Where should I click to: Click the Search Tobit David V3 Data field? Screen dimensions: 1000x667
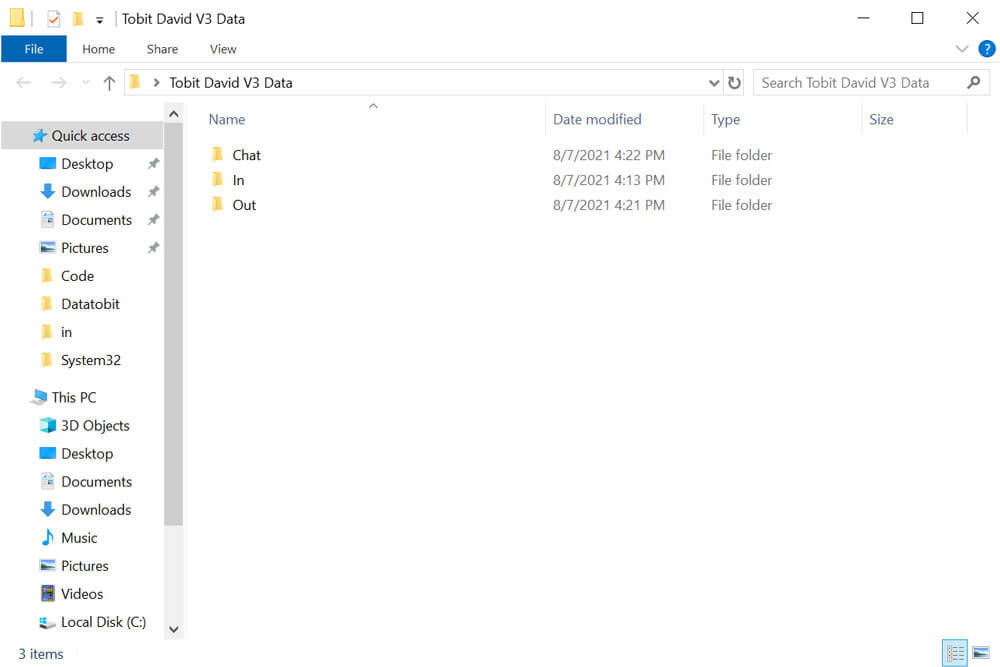tap(860, 83)
